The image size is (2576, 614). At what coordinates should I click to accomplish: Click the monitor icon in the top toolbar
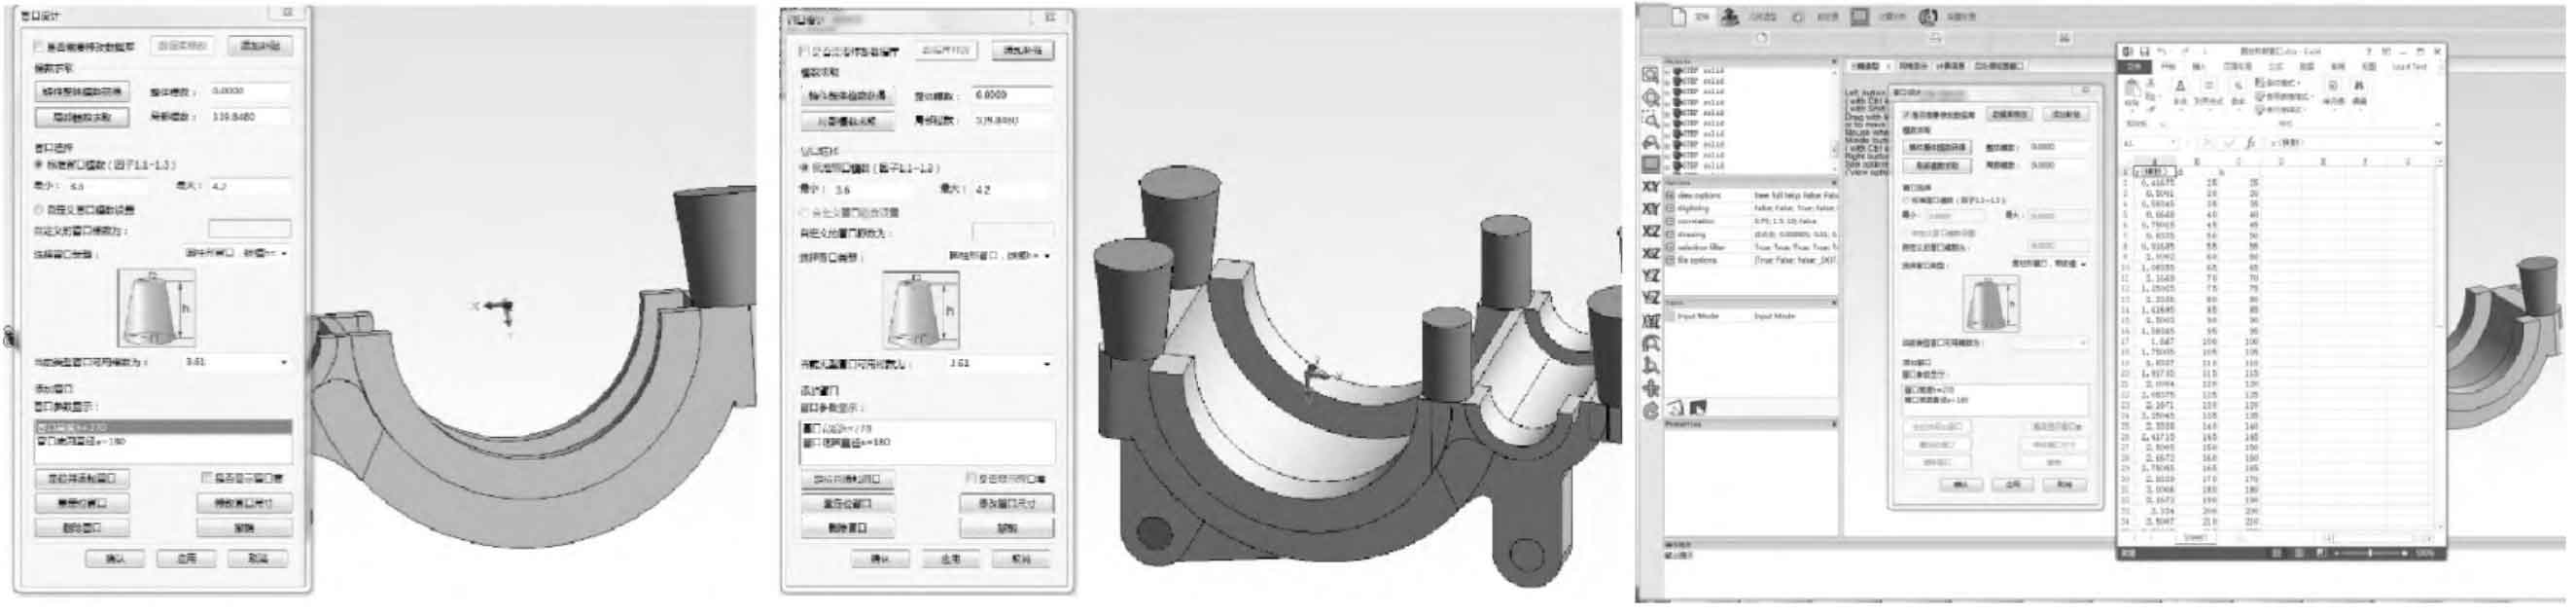[1859, 16]
